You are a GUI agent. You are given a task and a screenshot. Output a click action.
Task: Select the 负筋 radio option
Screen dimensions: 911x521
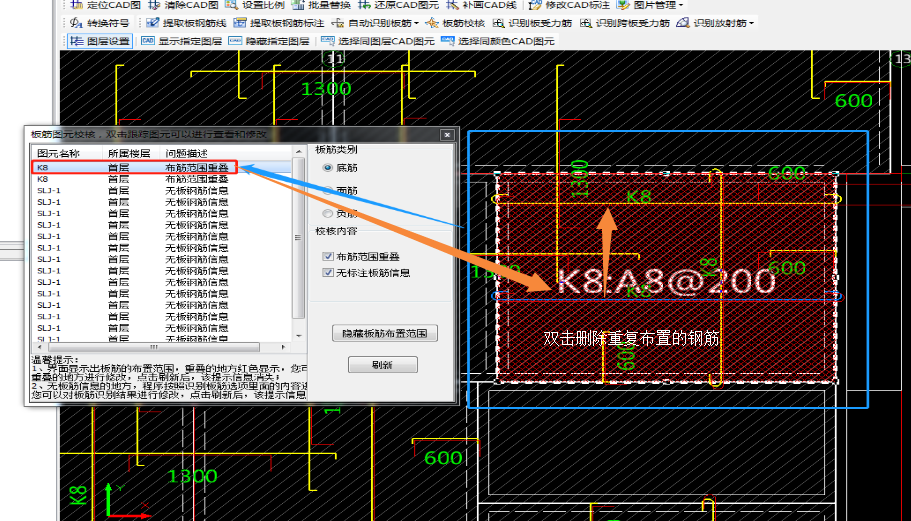[328, 213]
